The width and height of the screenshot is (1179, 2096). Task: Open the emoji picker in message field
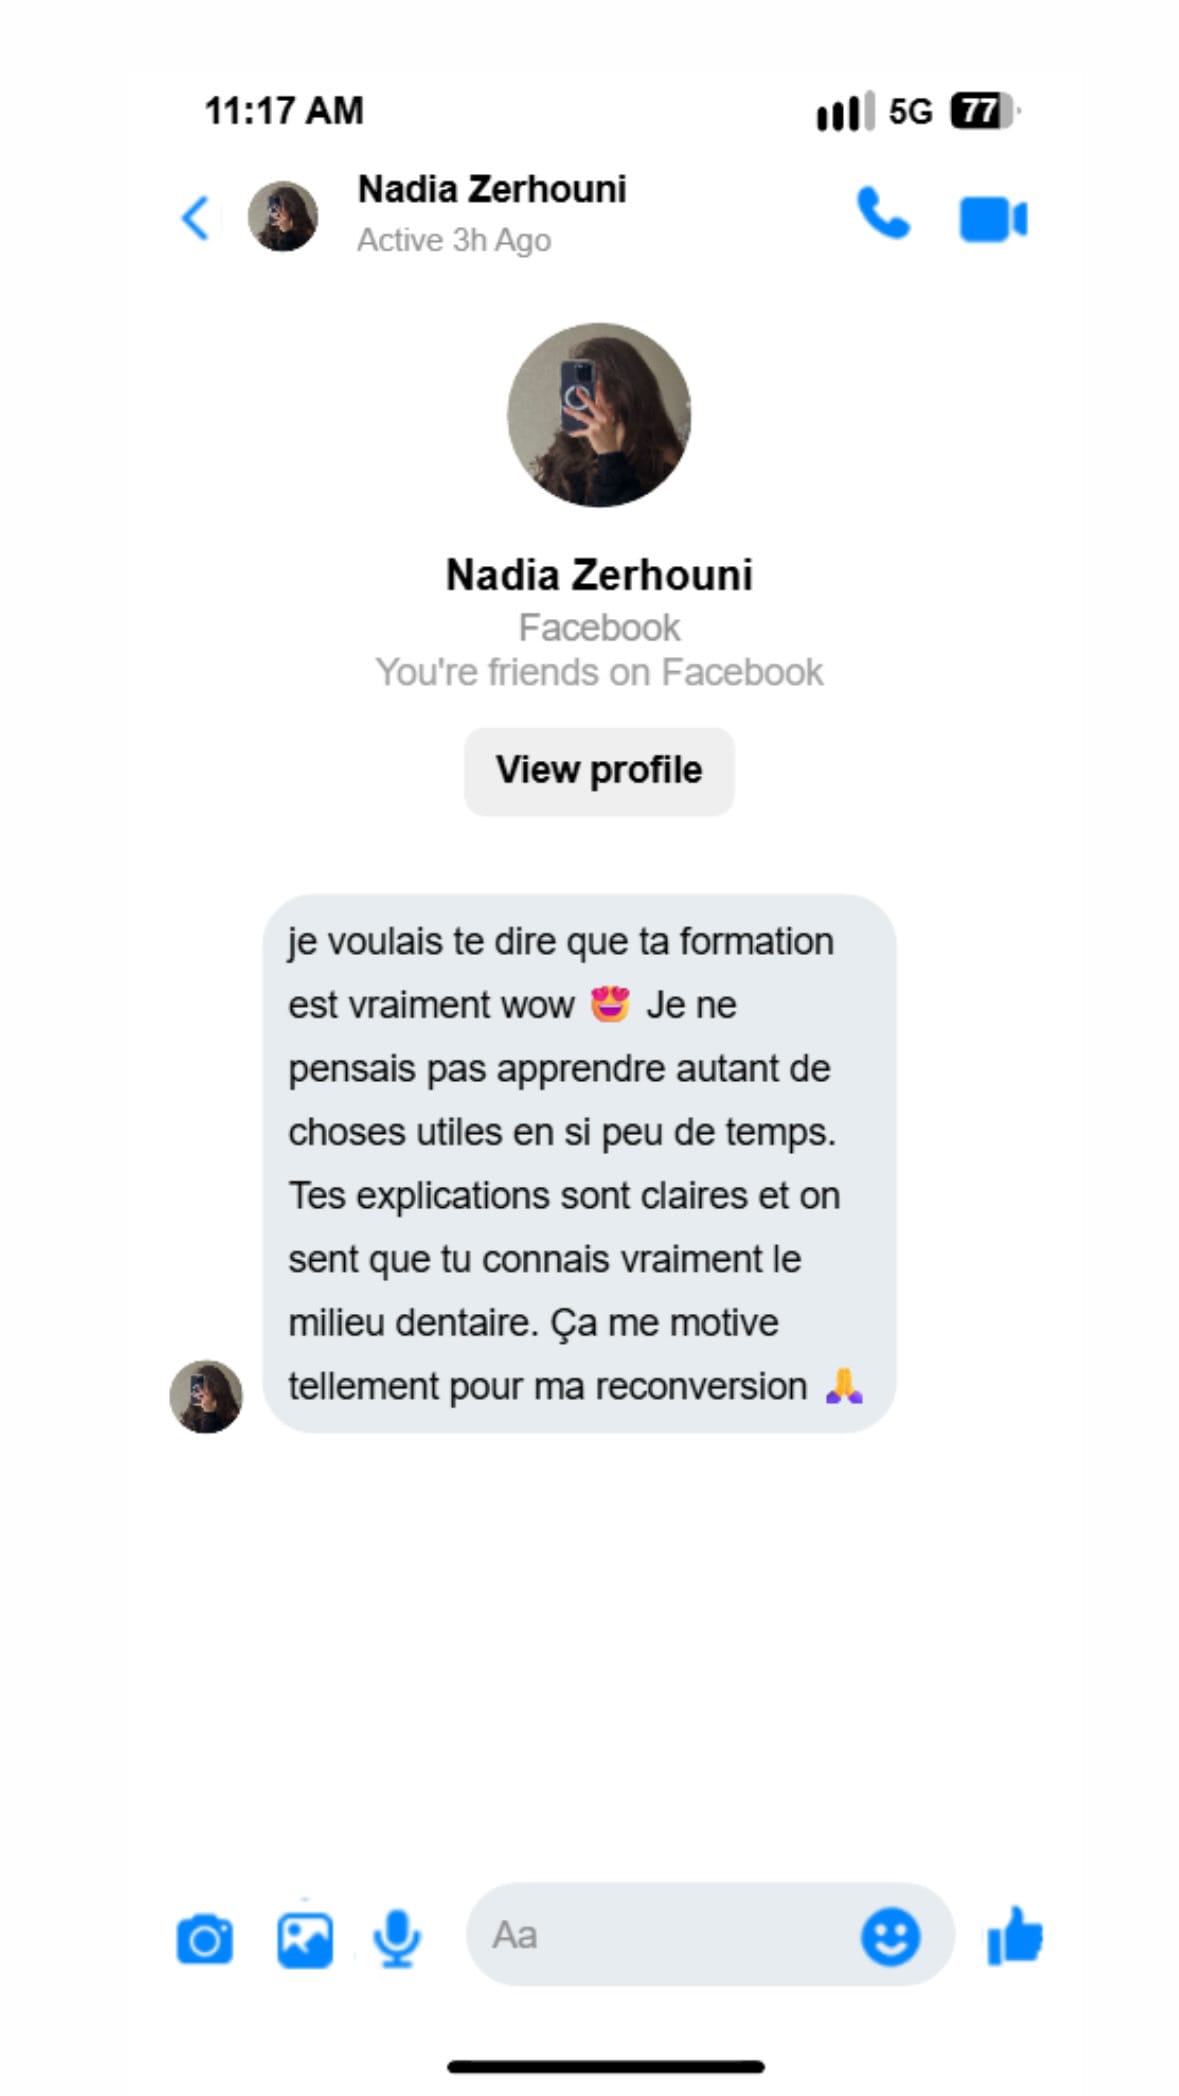890,1937
